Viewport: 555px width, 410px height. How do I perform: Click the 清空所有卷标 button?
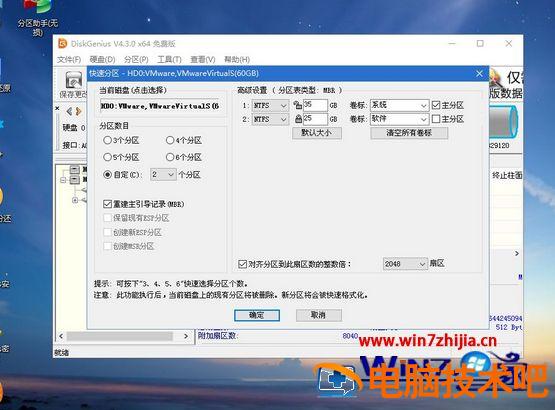[x=409, y=133]
